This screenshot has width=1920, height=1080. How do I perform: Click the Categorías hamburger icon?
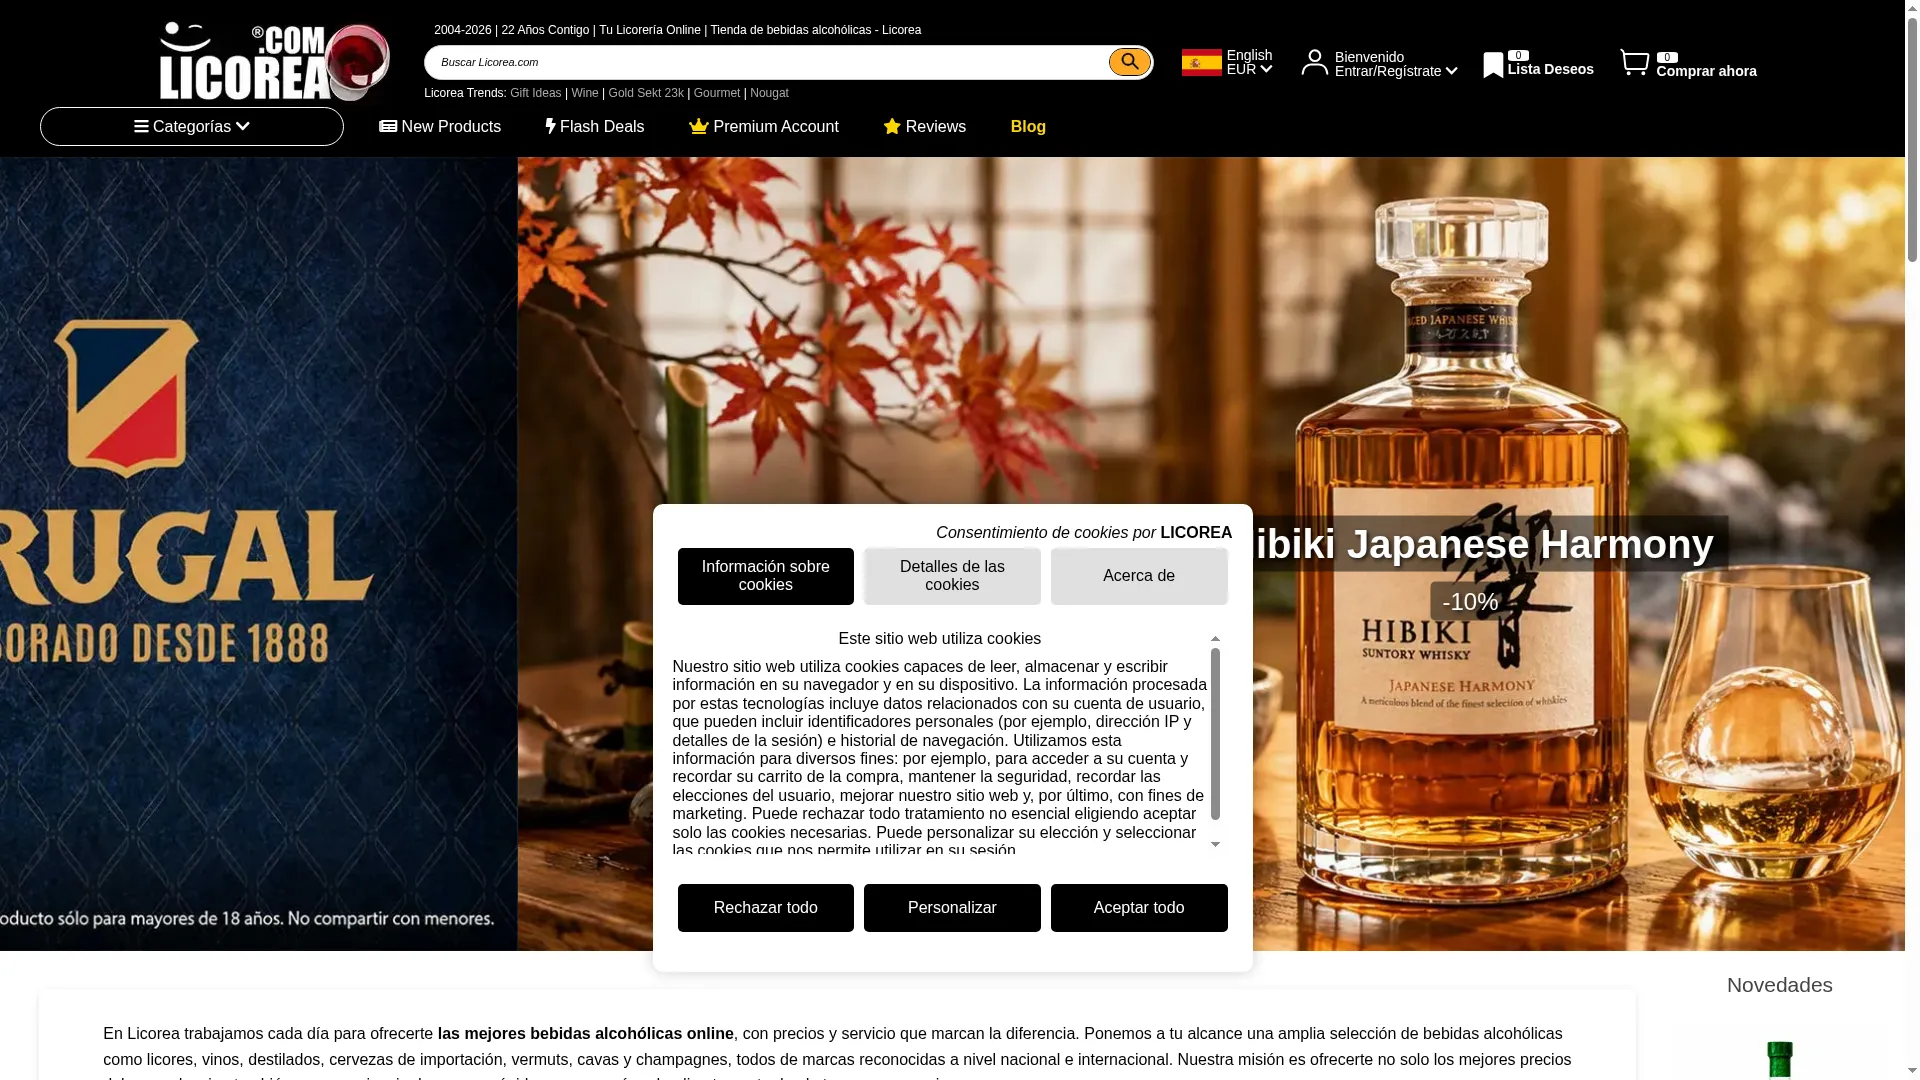(141, 127)
